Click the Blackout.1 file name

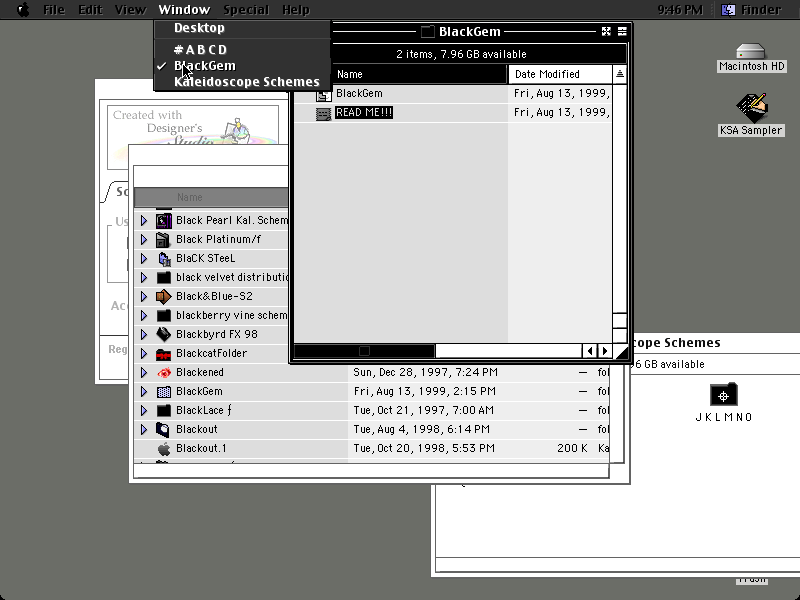click(x=201, y=448)
